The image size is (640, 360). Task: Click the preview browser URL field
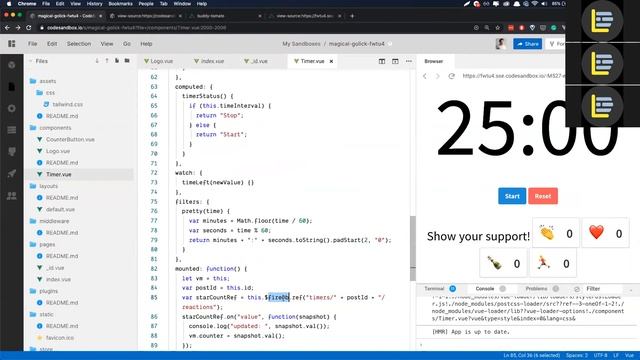(513, 76)
